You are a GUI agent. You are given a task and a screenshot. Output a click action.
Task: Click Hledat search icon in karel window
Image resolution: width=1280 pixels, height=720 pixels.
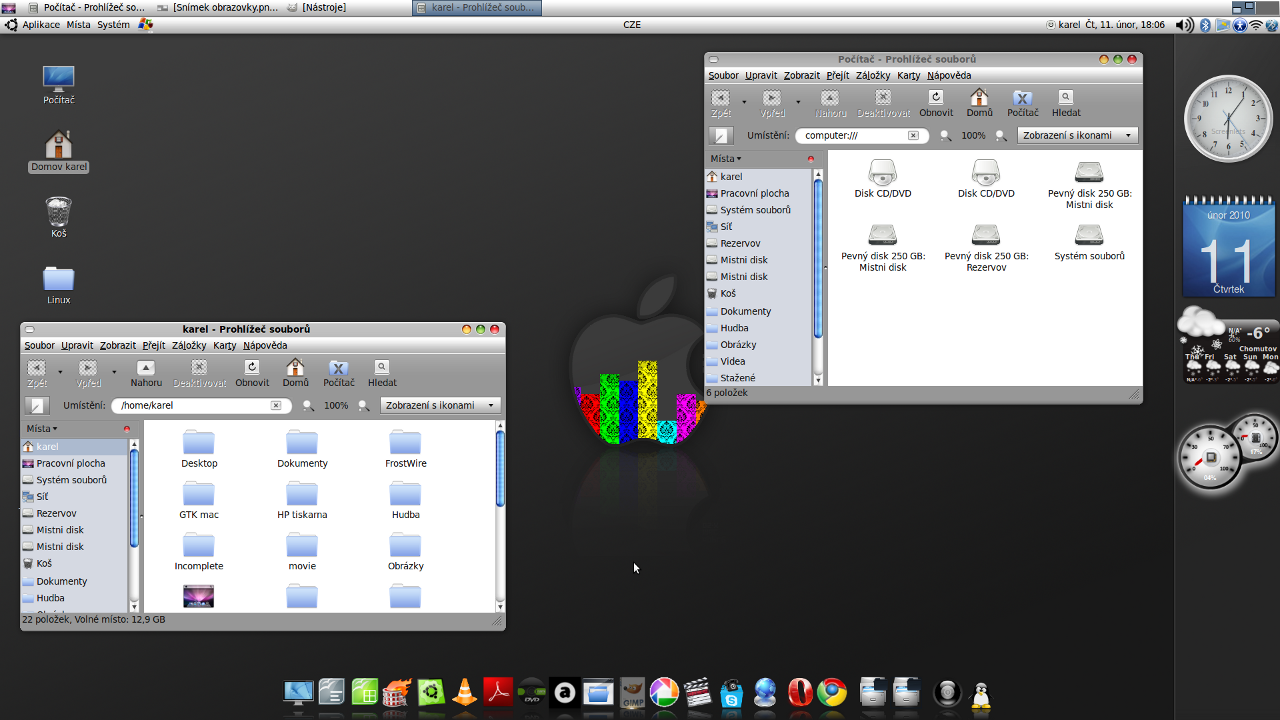(382, 368)
